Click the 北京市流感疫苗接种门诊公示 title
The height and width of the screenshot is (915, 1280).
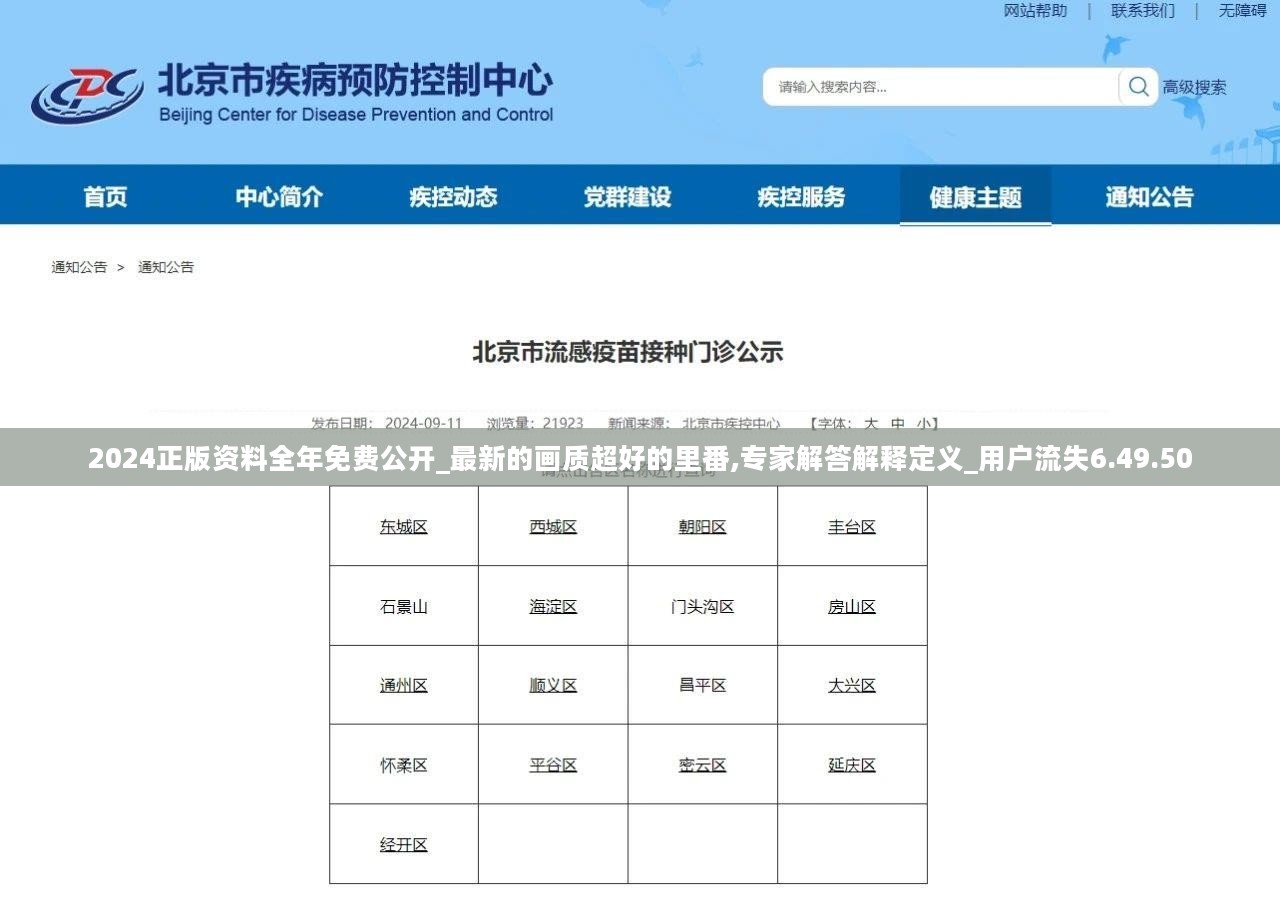(x=628, y=352)
